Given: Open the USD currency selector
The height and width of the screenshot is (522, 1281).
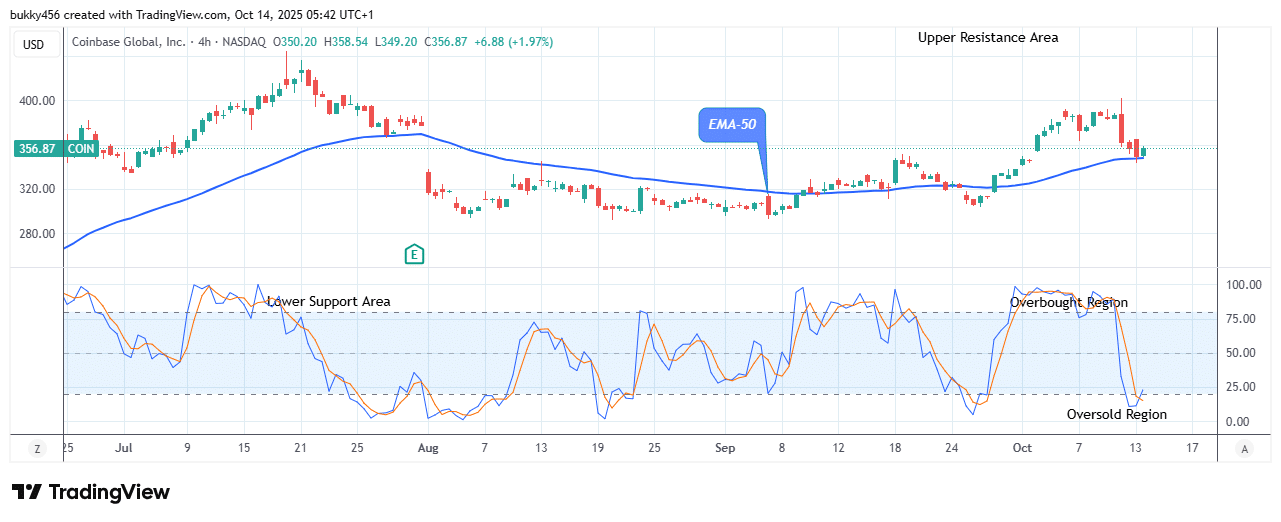Looking at the screenshot, I should 35,44.
